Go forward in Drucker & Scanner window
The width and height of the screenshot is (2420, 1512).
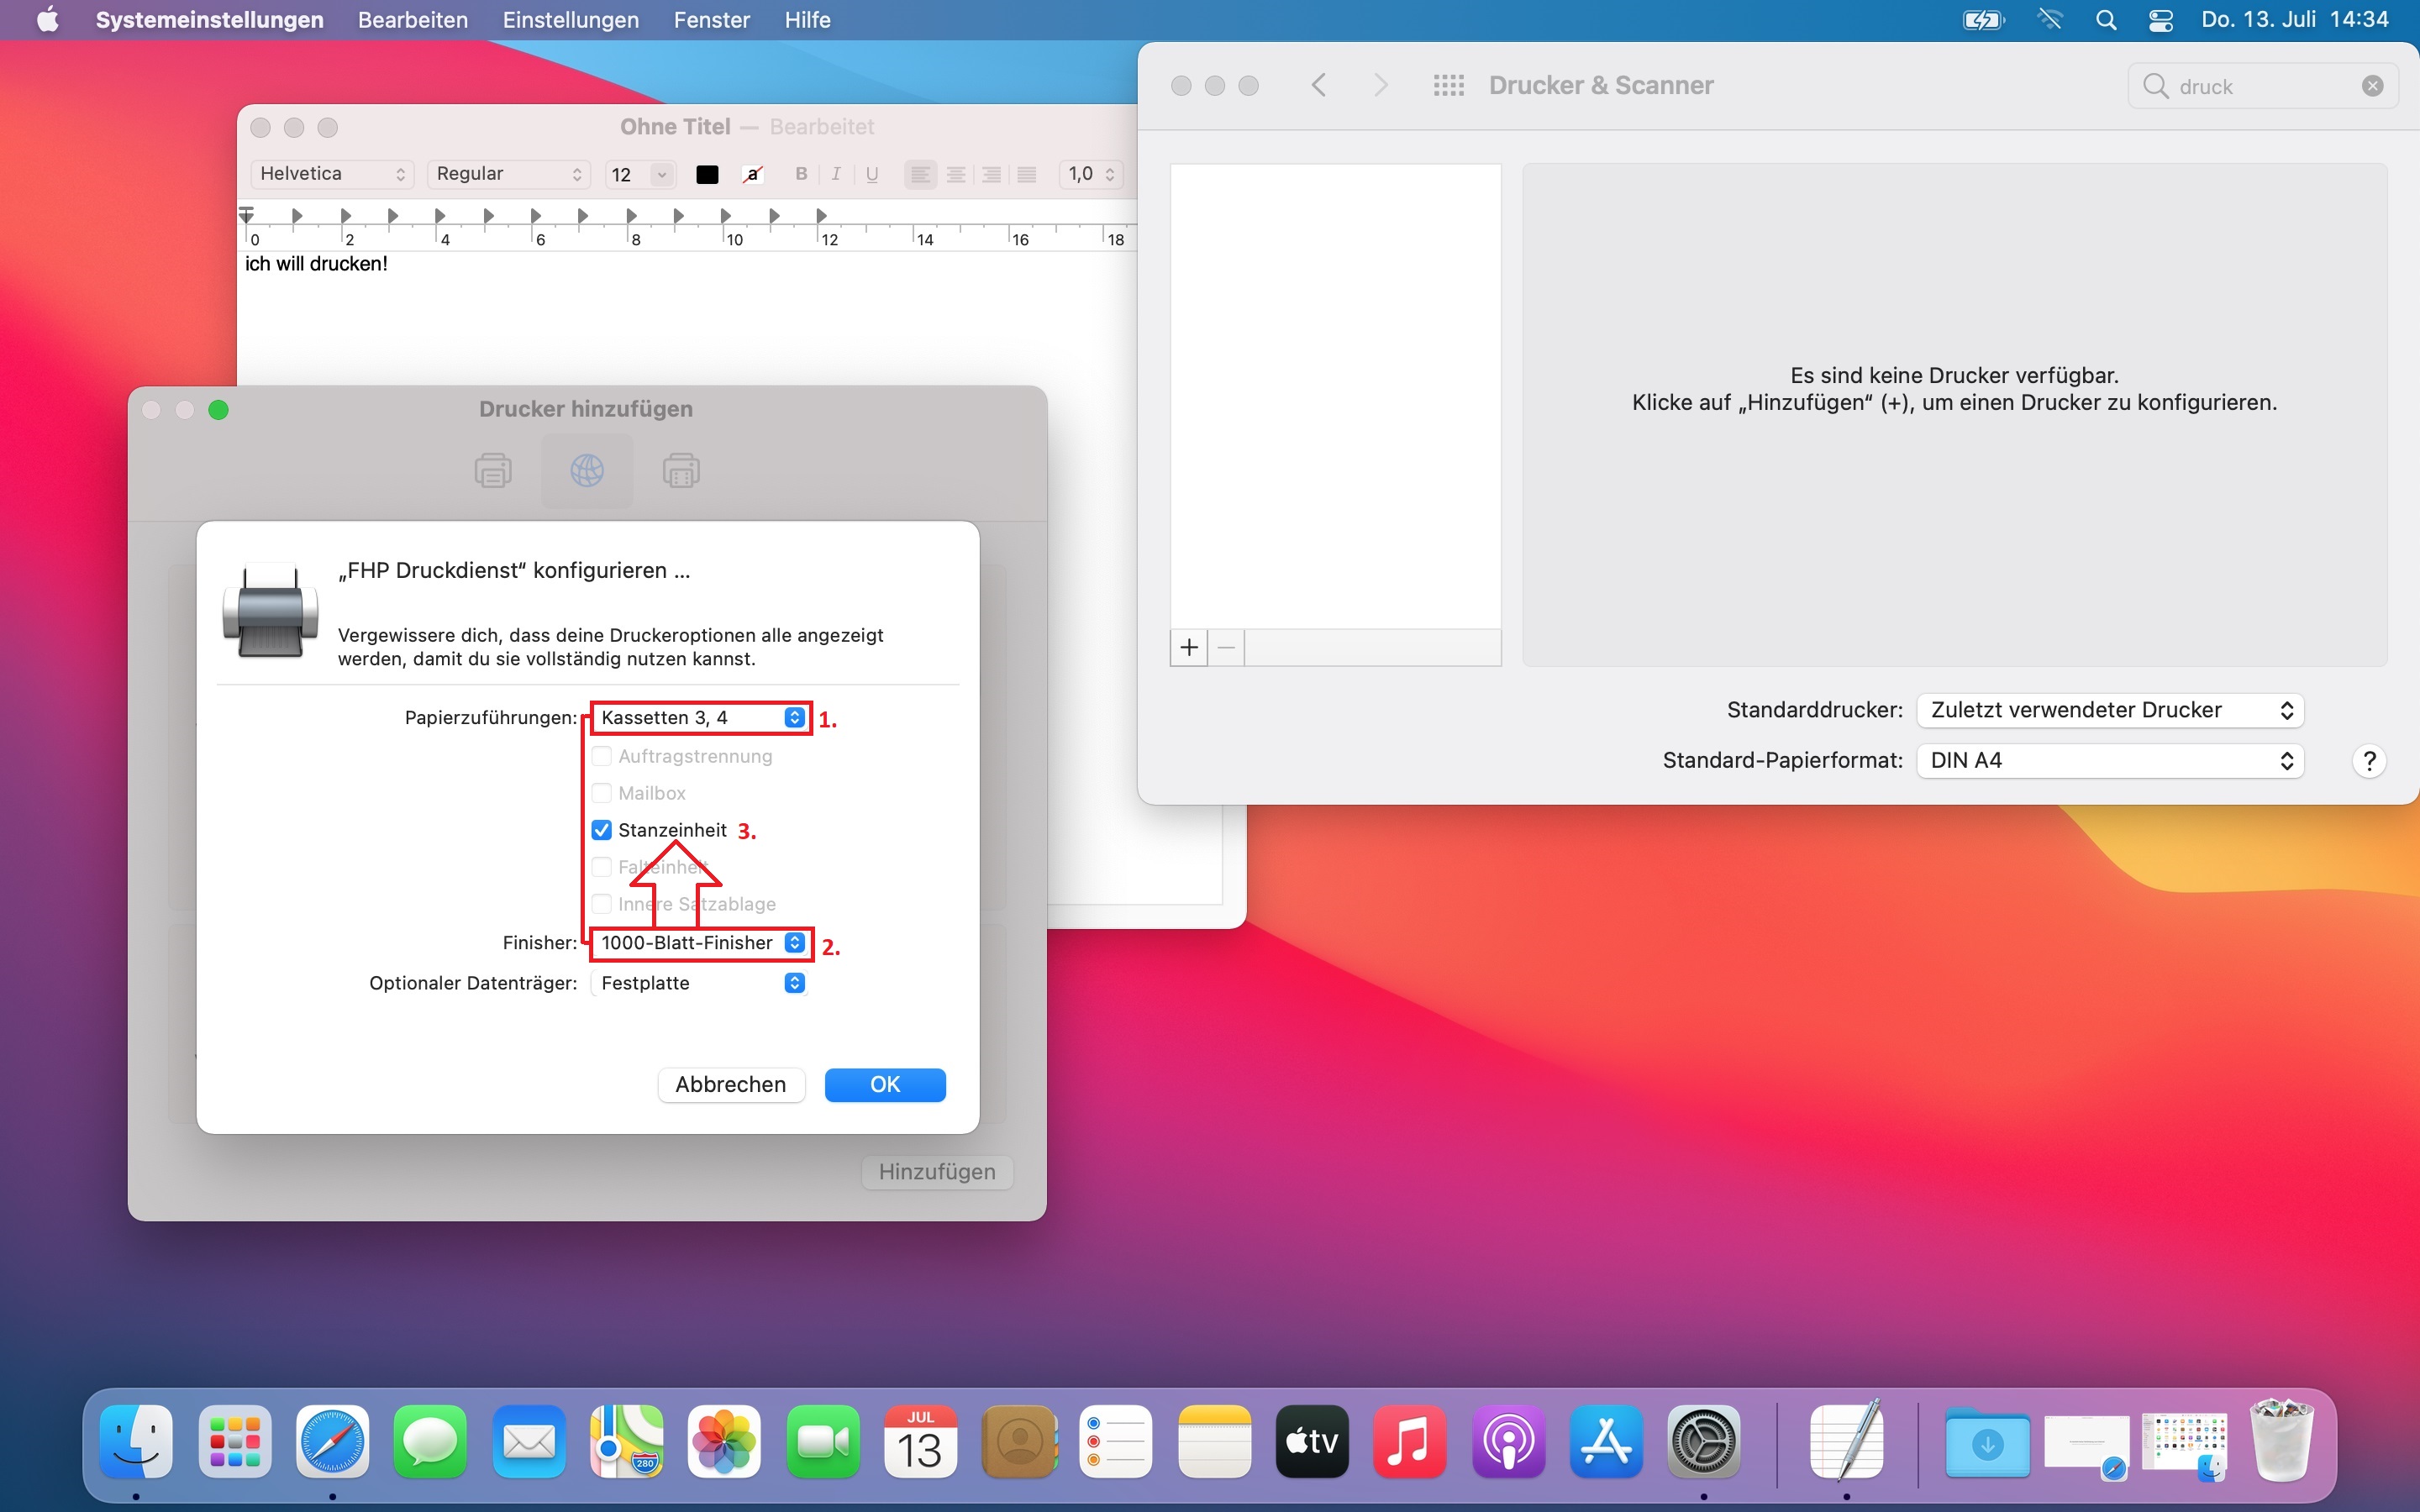pyautogui.click(x=1381, y=85)
